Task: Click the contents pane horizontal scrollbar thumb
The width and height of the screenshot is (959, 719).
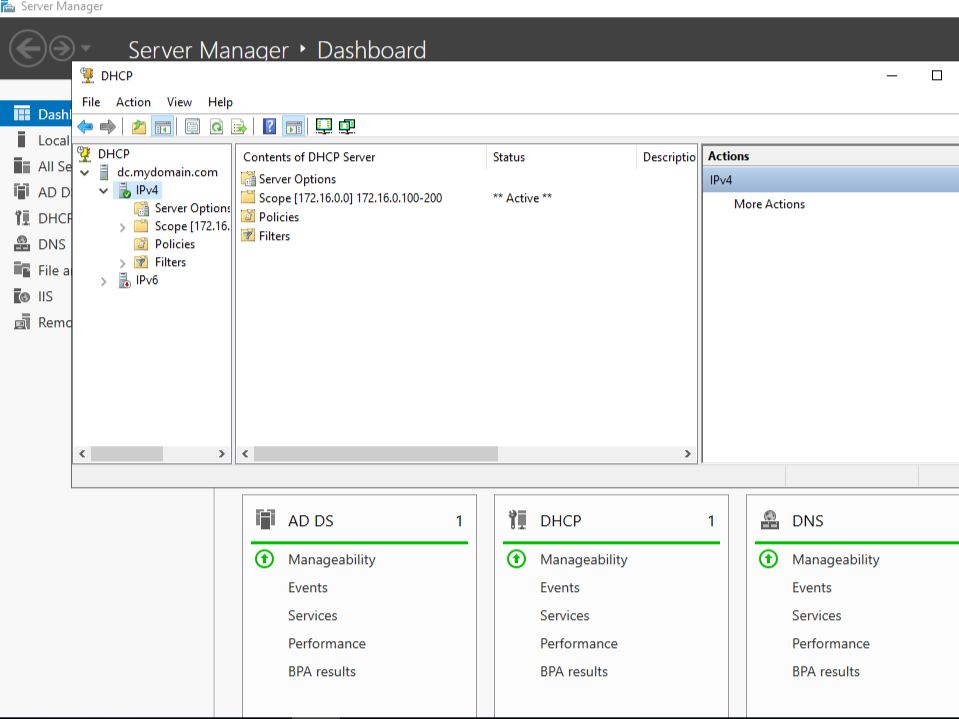Action: (376, 454)
